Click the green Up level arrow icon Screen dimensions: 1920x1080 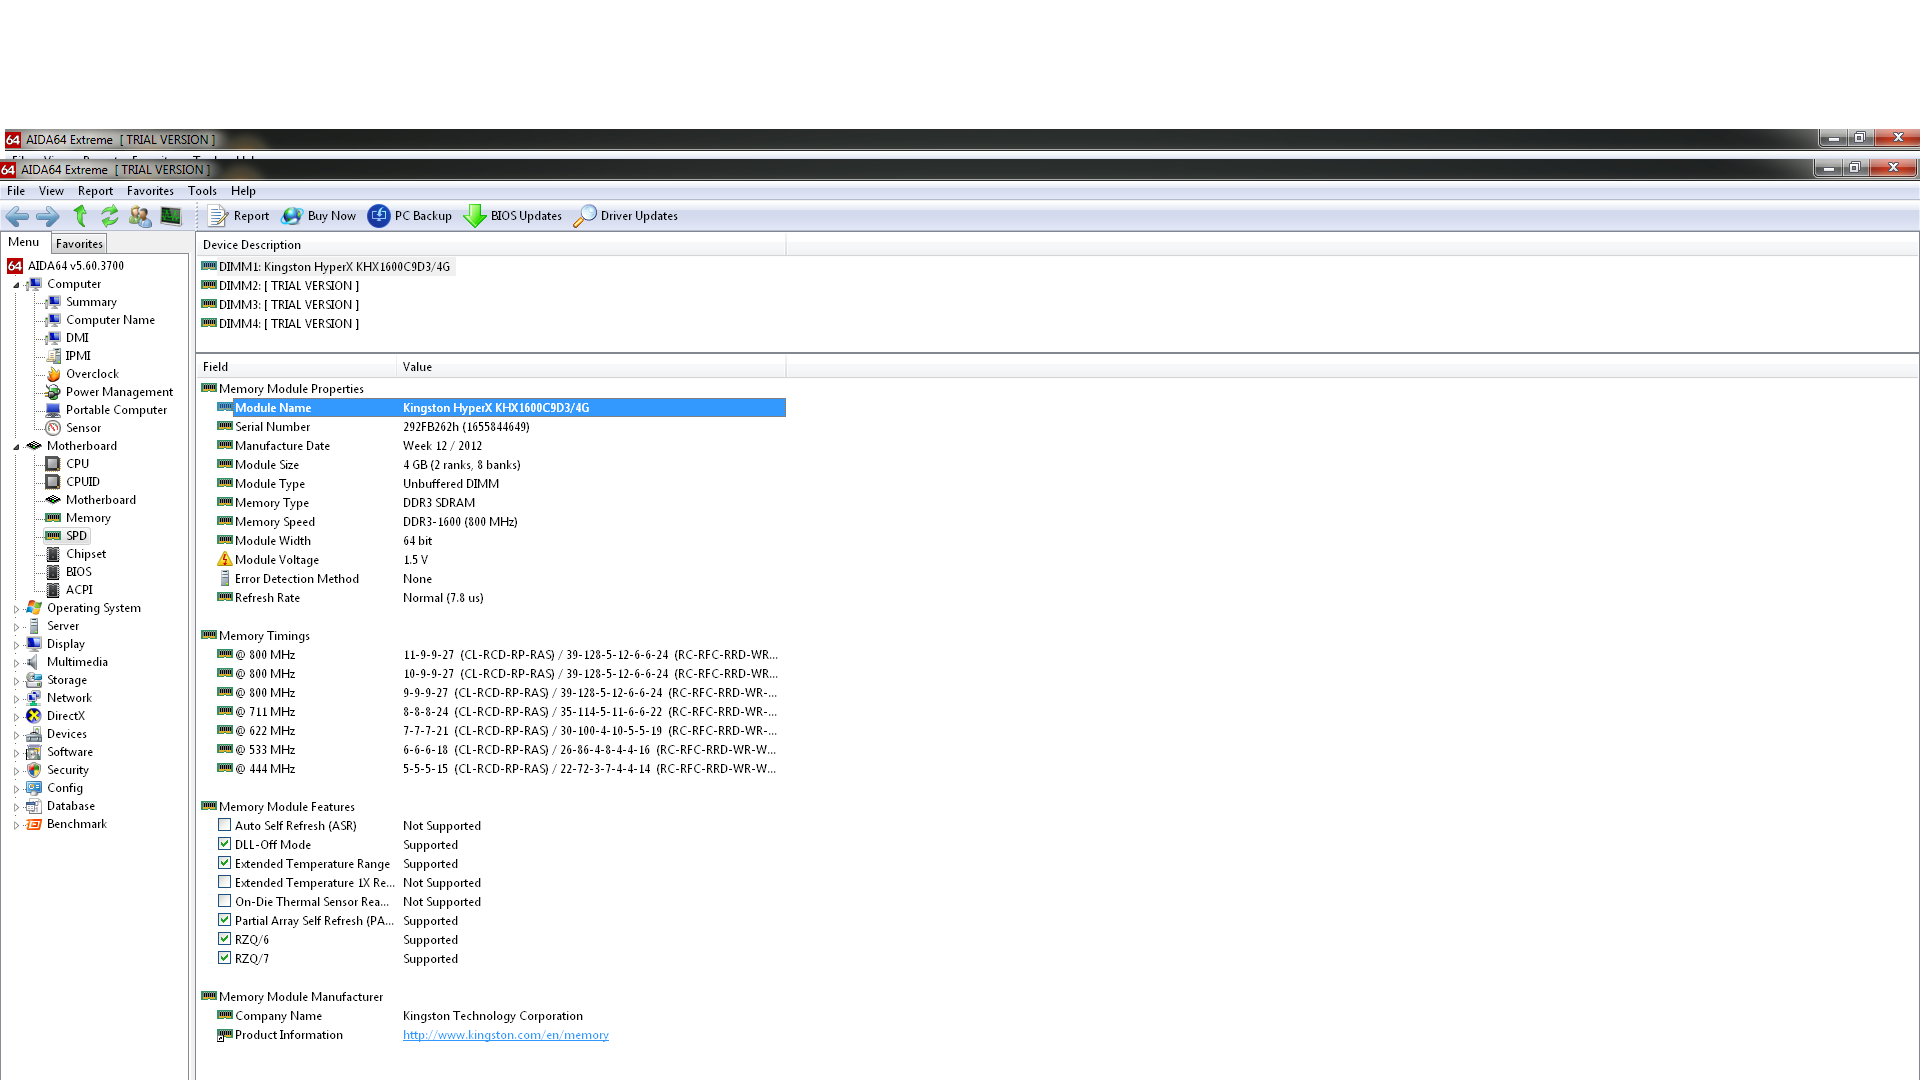tap(80, 216)
